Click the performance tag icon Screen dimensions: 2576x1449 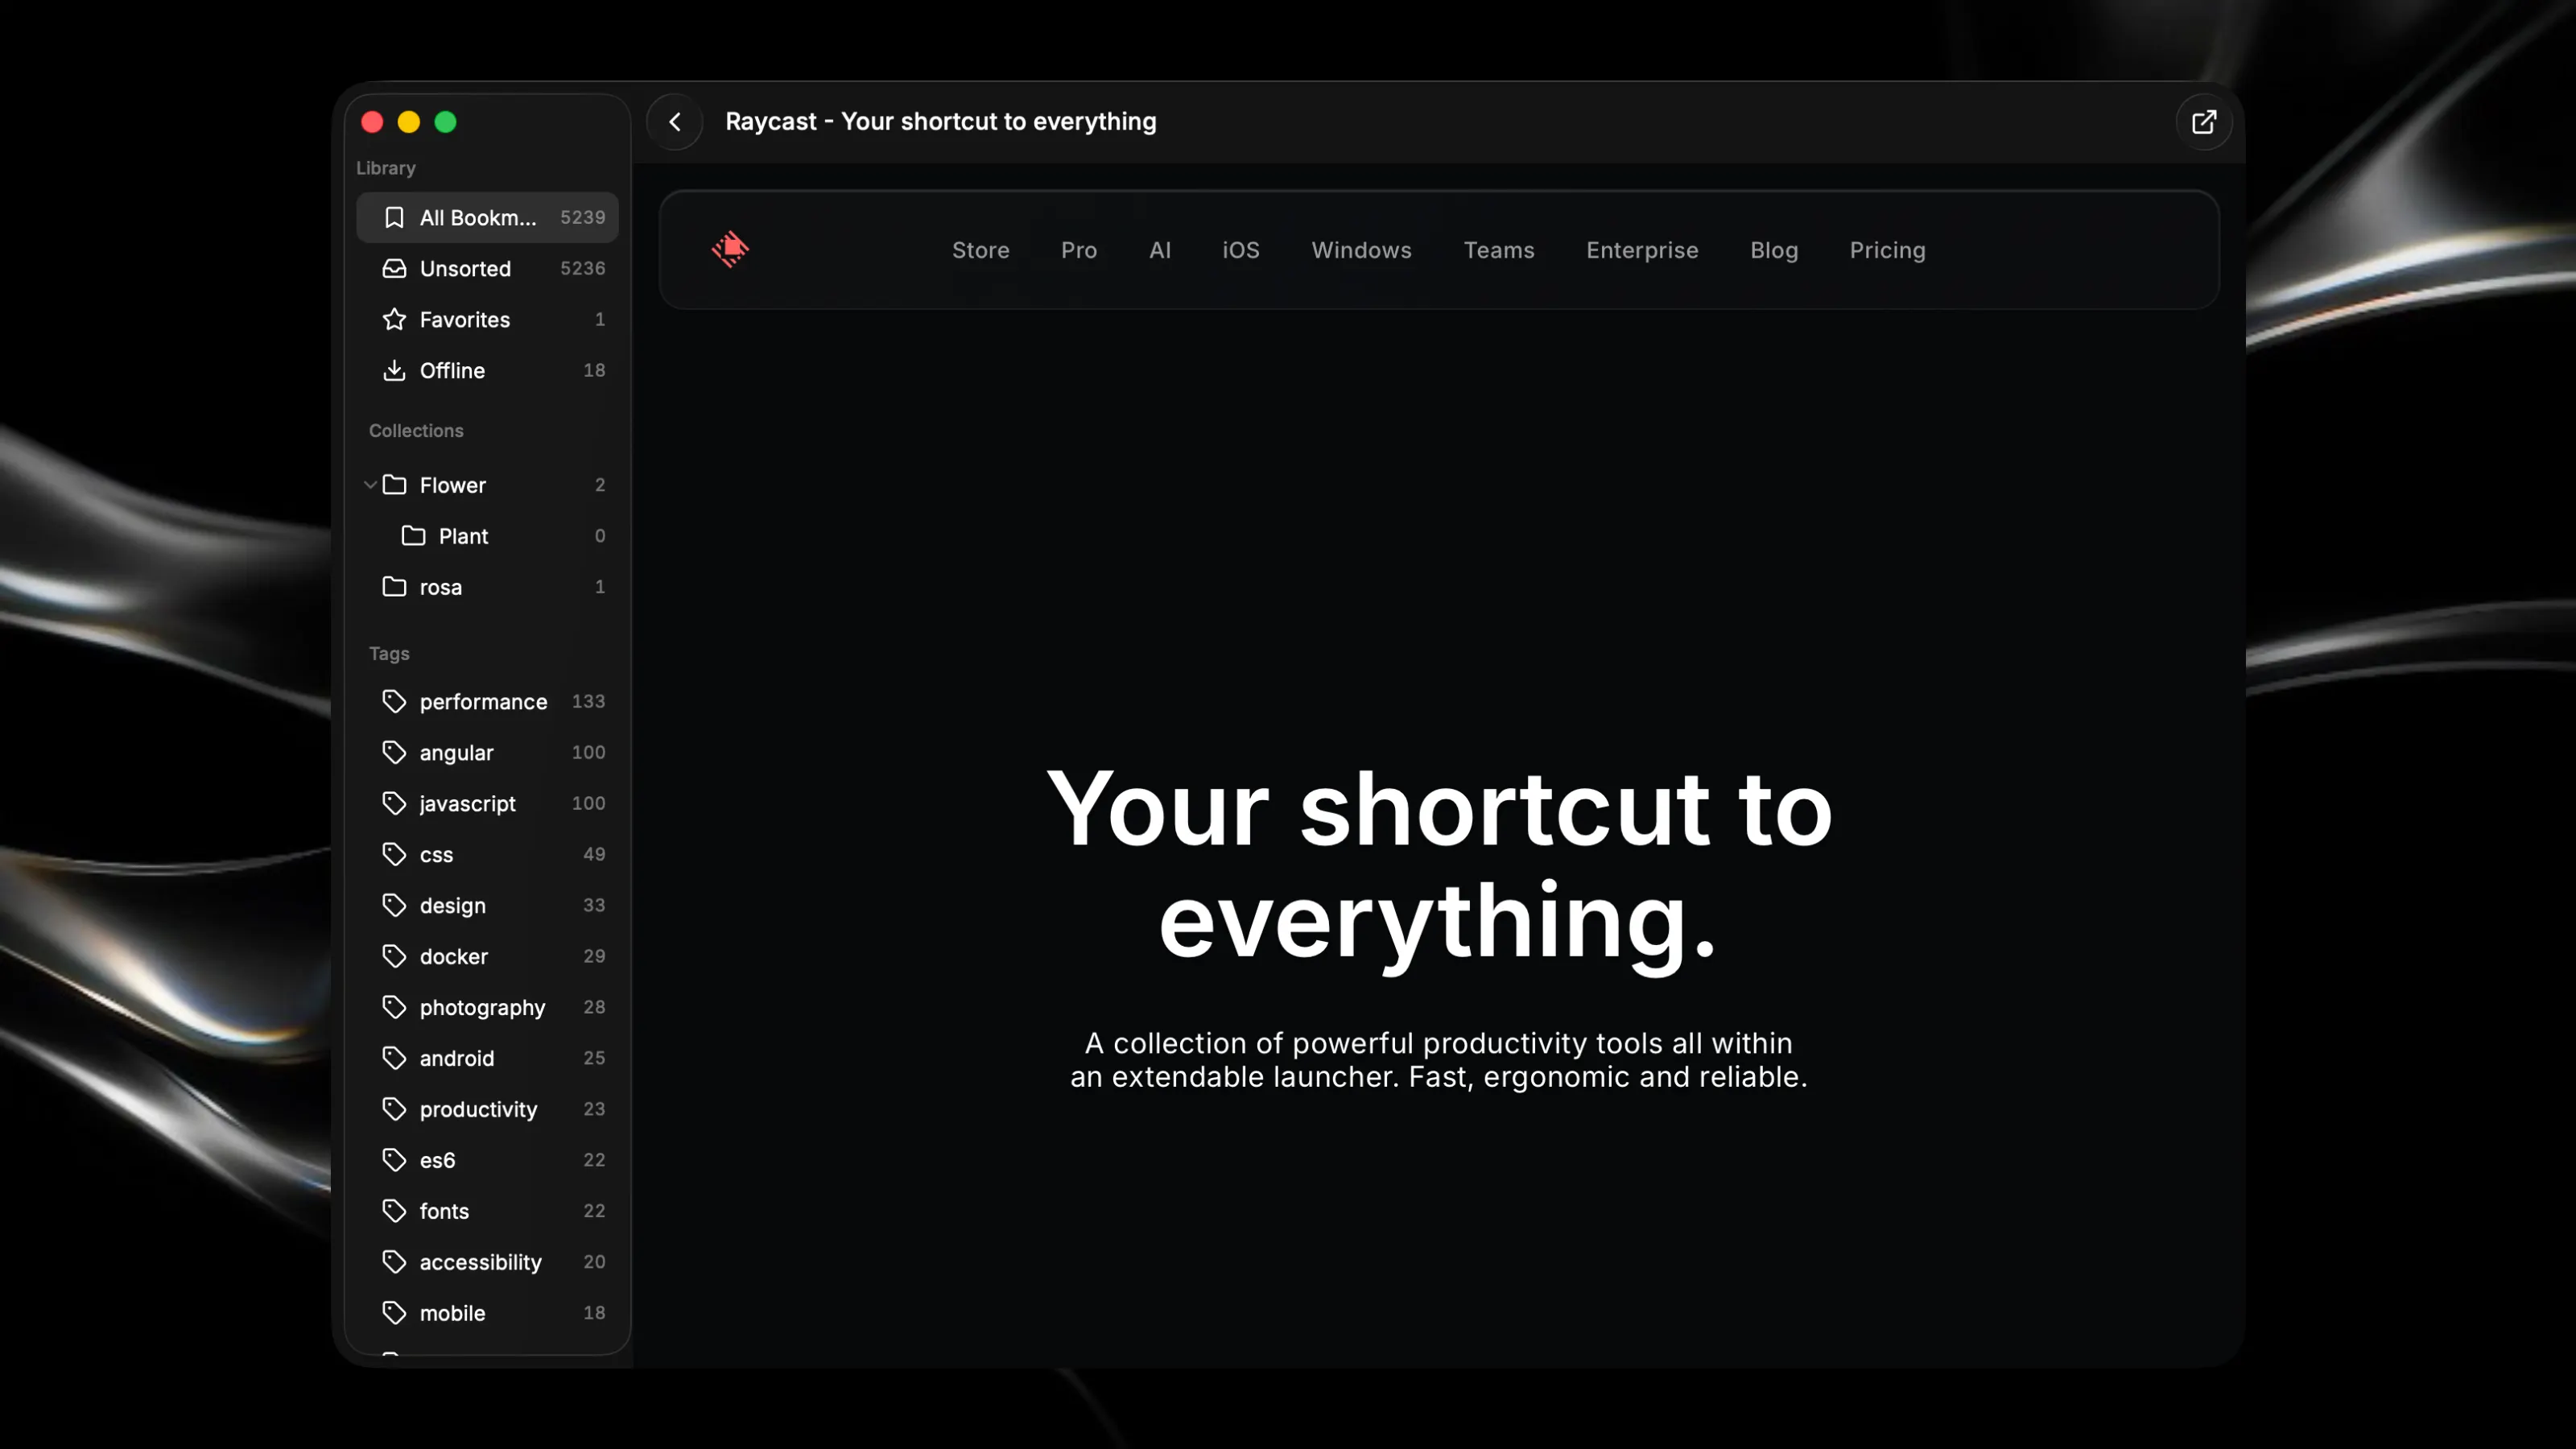[394, 701]
